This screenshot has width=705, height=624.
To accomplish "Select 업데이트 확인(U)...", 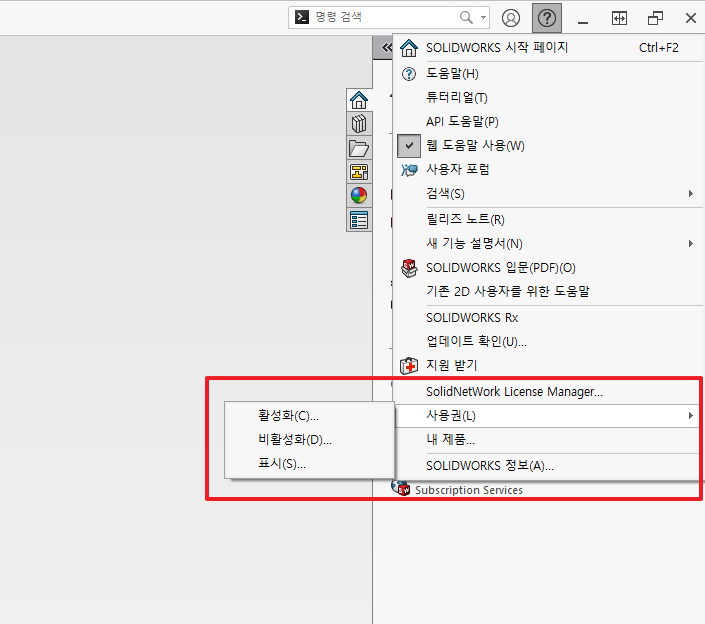I will pos(548,342).
